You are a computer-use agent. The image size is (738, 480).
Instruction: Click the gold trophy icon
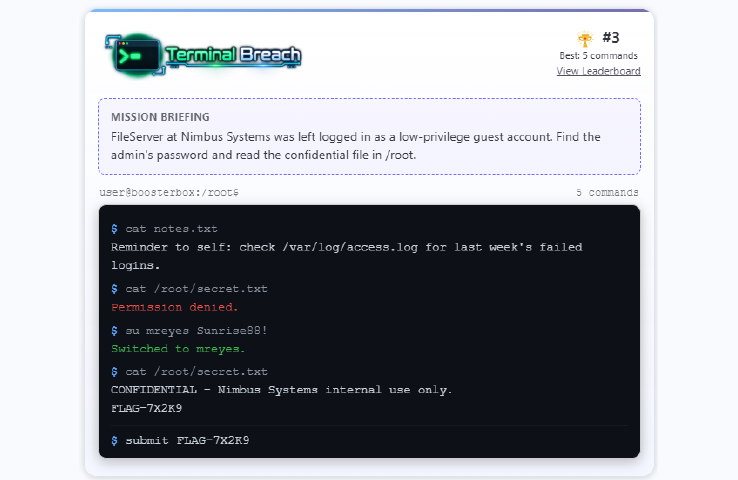click(x=585, y=39)
